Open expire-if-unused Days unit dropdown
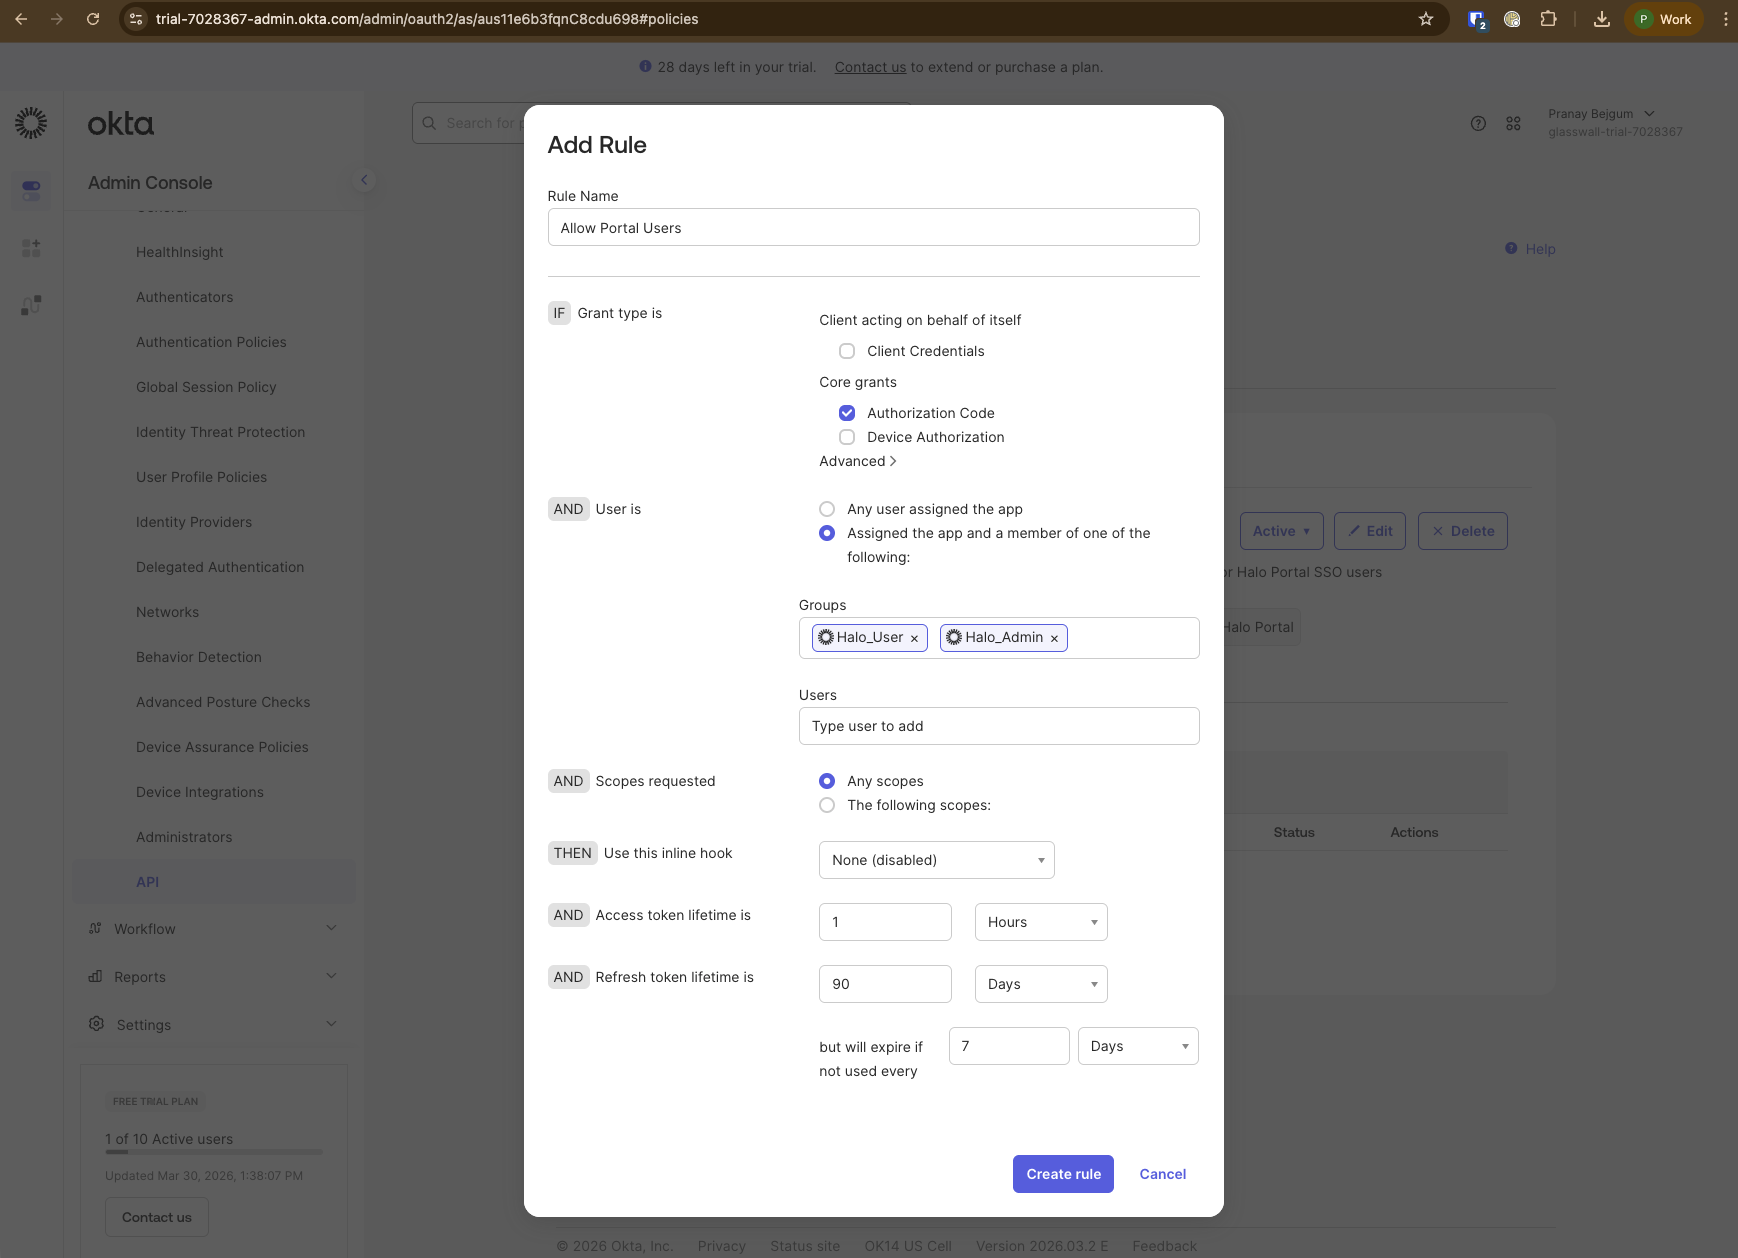The height and width of the screenshot is (1258, 1738). [x=1138, y=1046]
